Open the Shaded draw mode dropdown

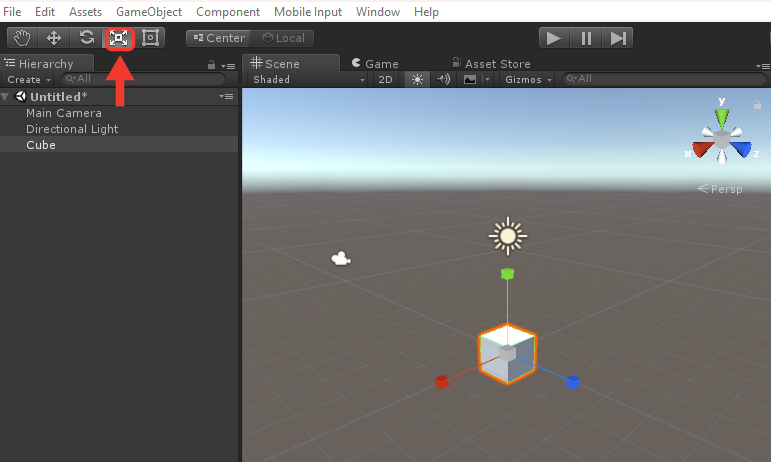click(308, 80)
